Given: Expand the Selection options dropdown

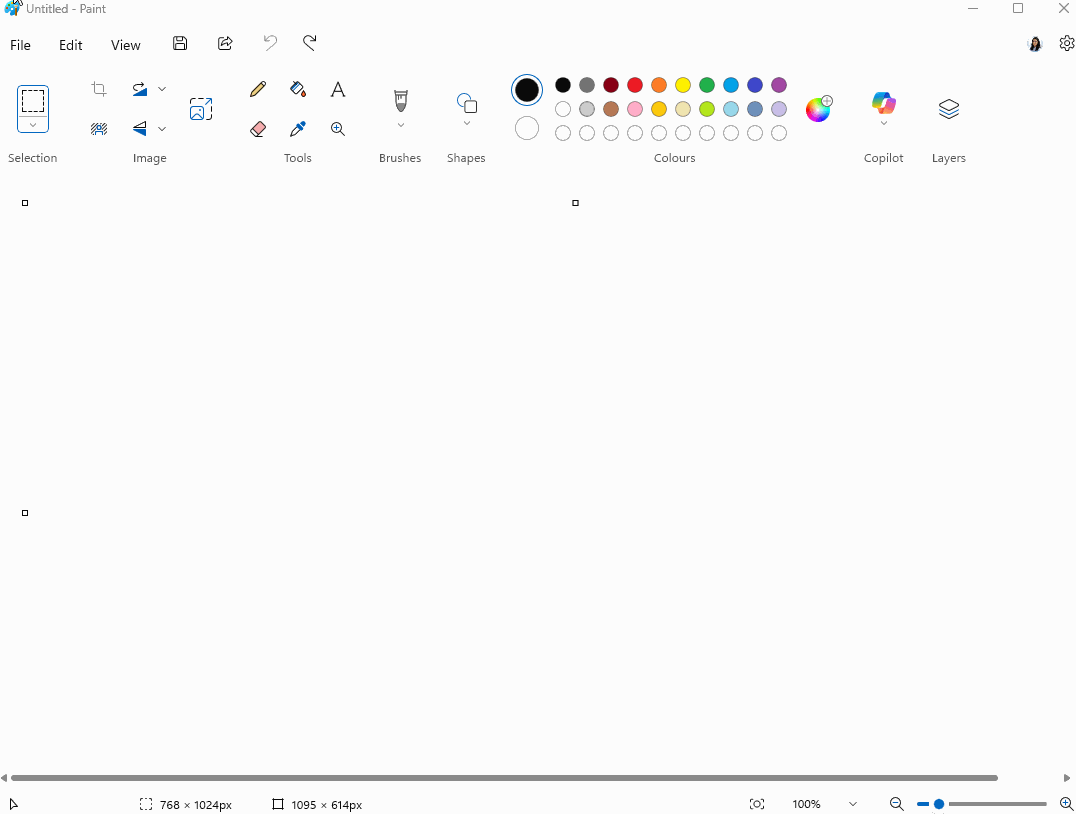Looking at the screenshot, I should tap(33, 126).
